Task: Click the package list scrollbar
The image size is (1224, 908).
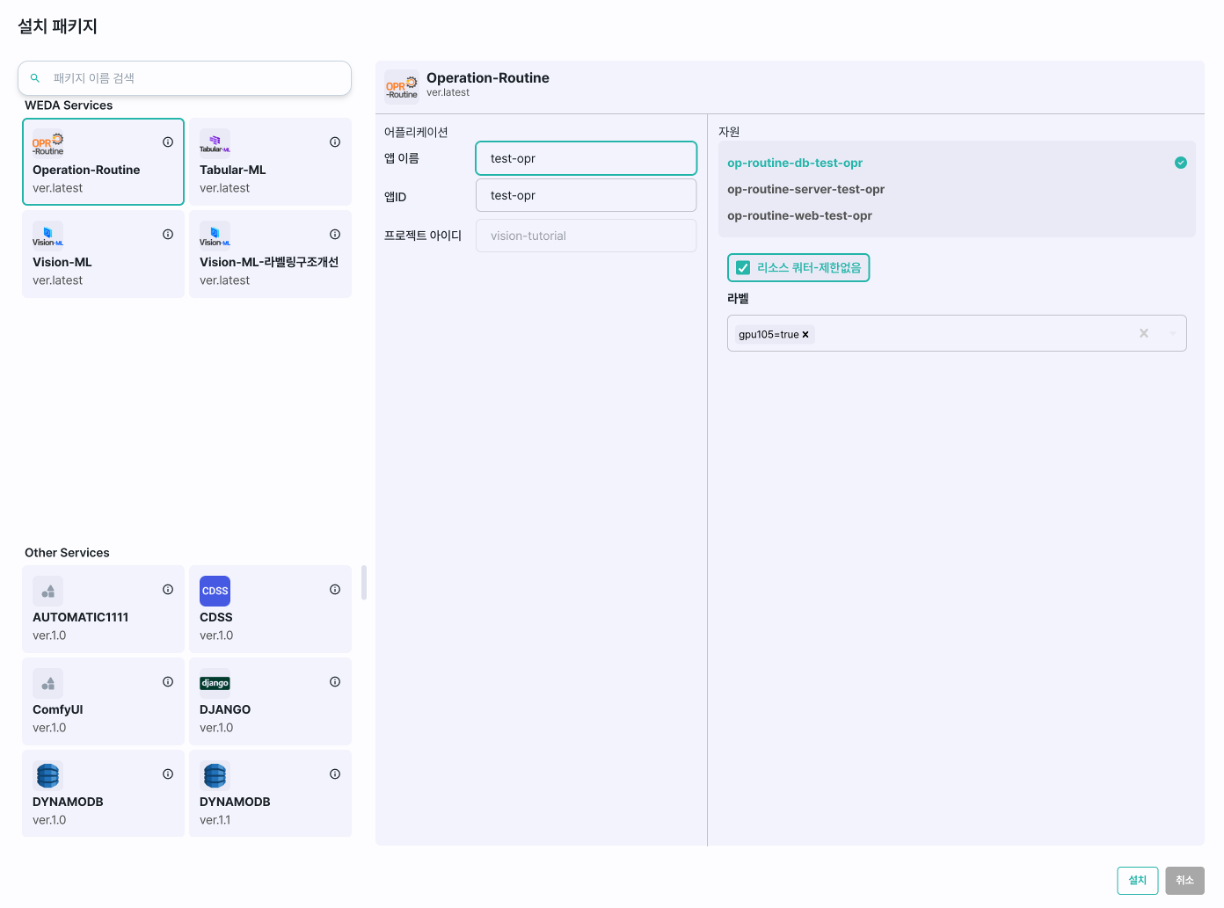Action: click(x=364, y=582)
